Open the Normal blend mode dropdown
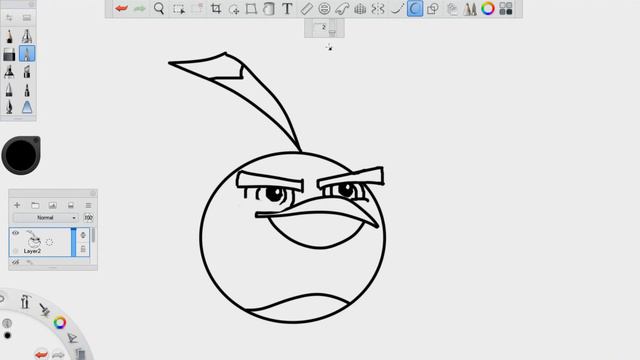640x360 pixels. tap(45, 218)
